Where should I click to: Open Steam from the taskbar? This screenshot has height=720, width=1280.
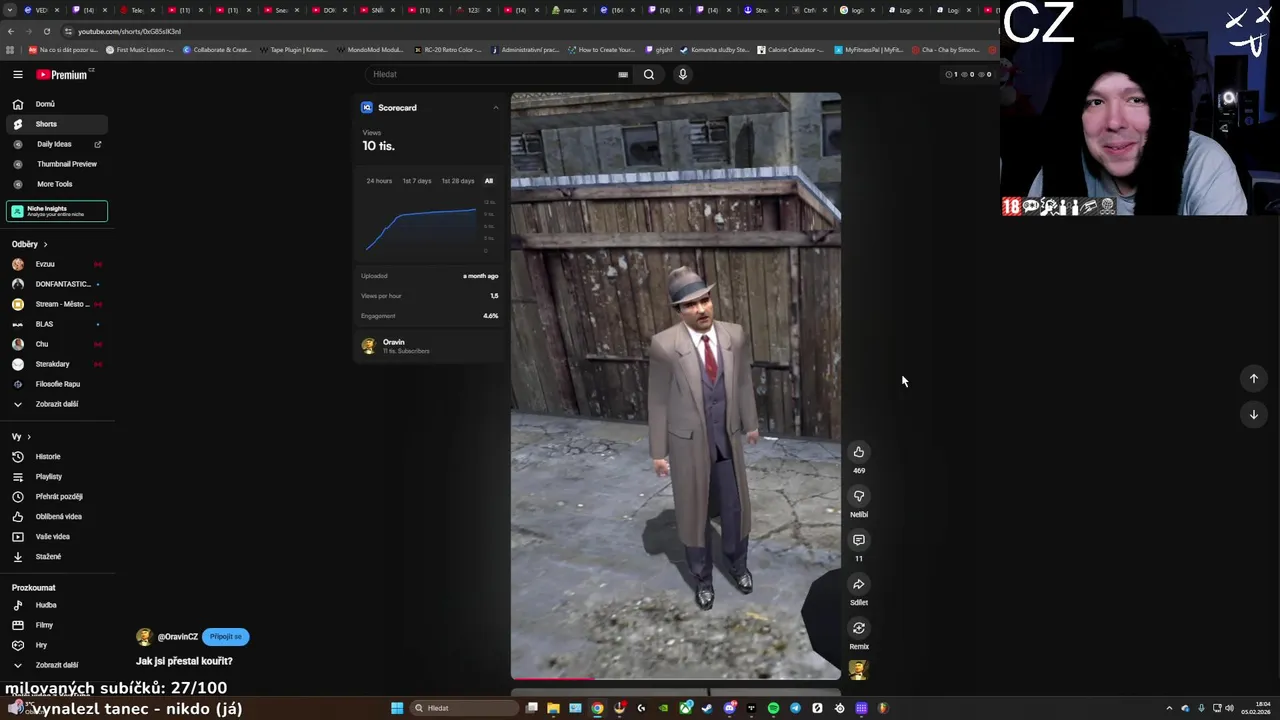(x=707, y=708)
